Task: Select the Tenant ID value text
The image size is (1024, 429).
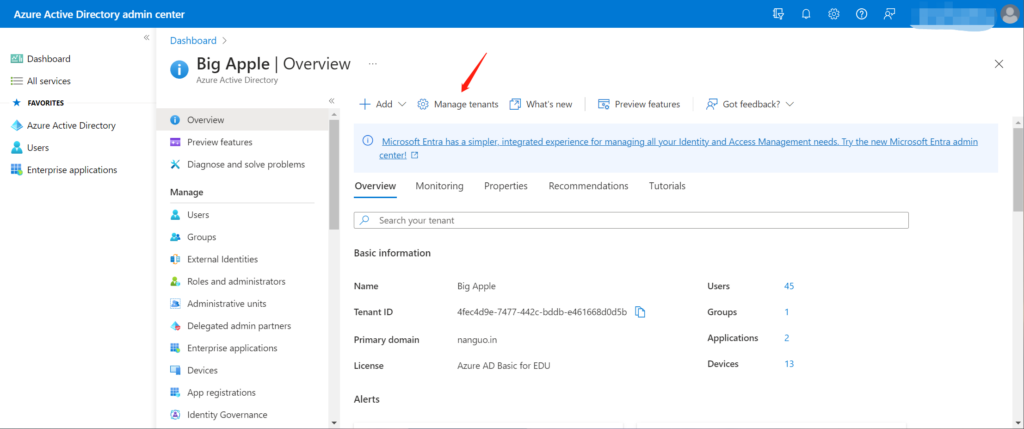Action: point(542,312)
